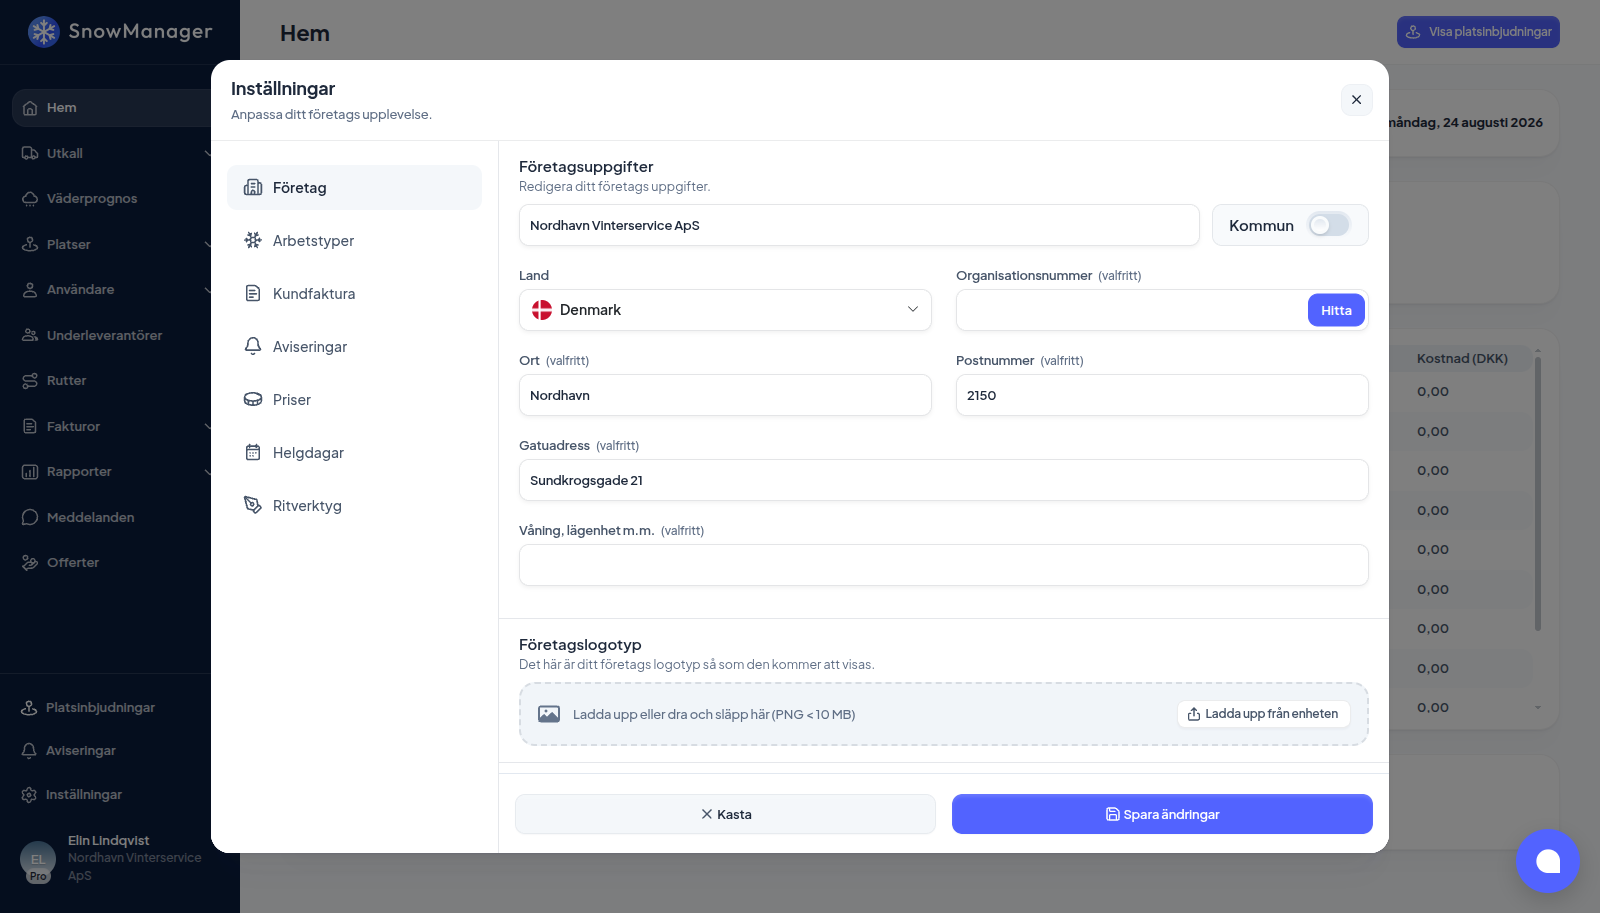This screenshot has width=1600, height=913.
Task: Click the Kostnad (DKK) column header
Action: [x=1462, y=358]
